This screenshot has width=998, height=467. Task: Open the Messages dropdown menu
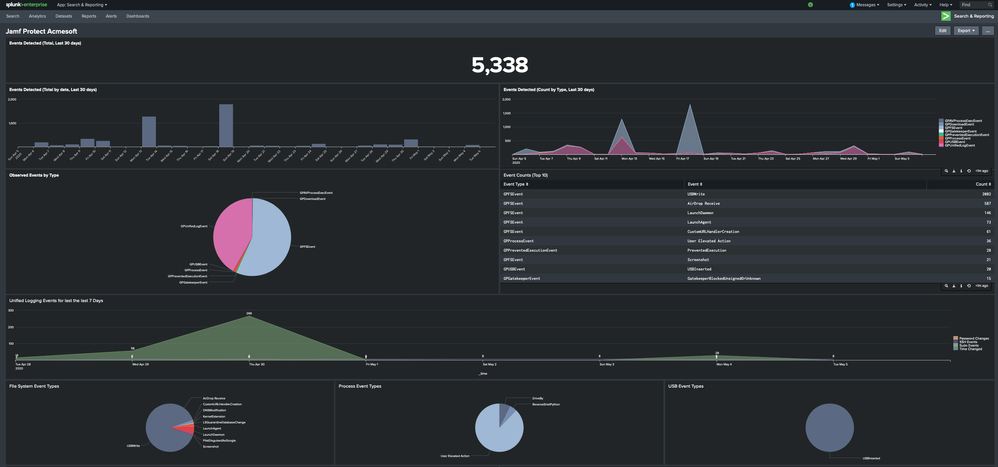click(x=868, y=4)
